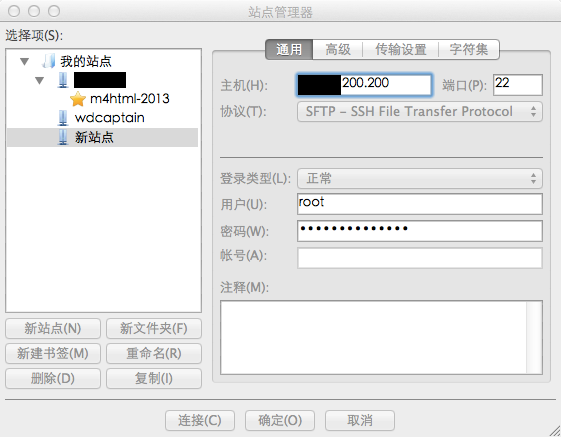Screen dimensions: 561x437
Task: Click the empty 帐号 account field
Action: pos(420,258)
